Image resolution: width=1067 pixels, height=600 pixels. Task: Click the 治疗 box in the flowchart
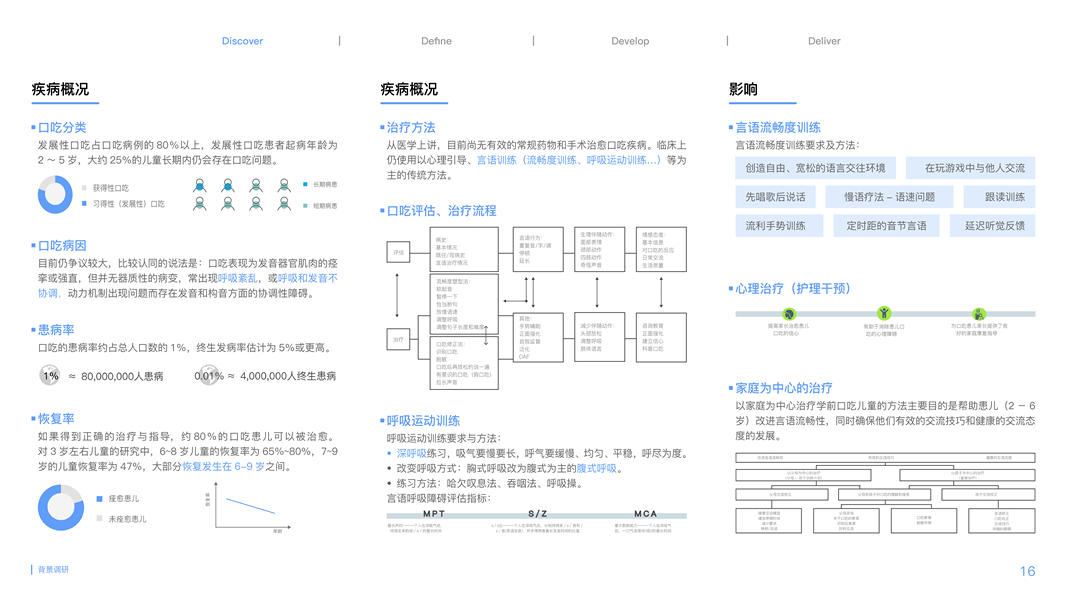[399, 339]
